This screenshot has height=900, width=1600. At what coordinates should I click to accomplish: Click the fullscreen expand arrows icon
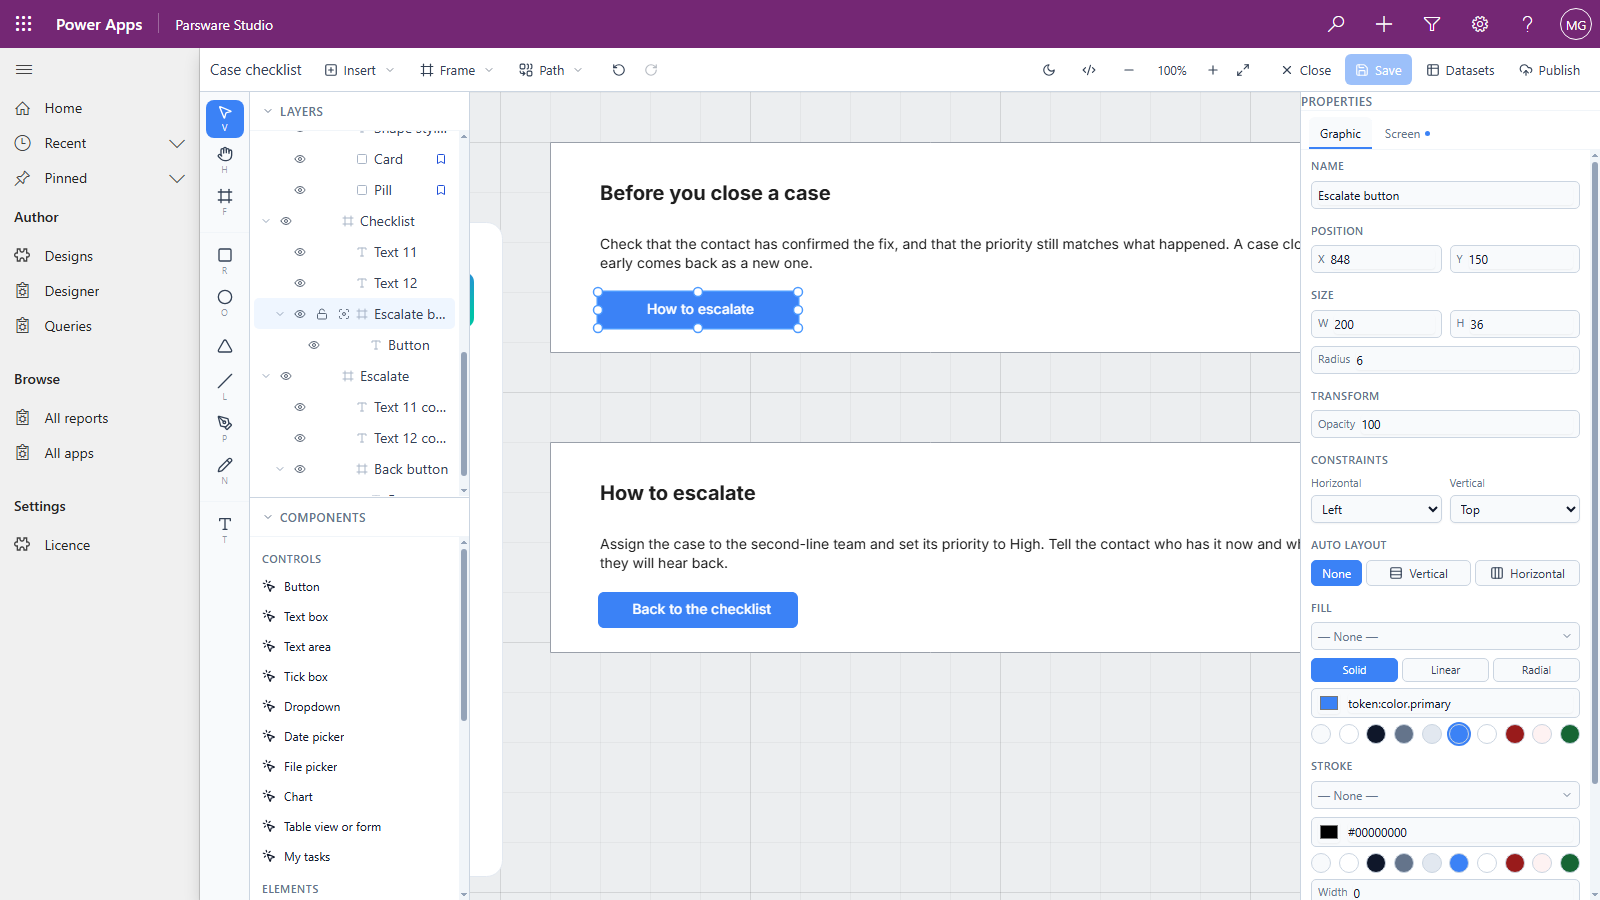1243,70
